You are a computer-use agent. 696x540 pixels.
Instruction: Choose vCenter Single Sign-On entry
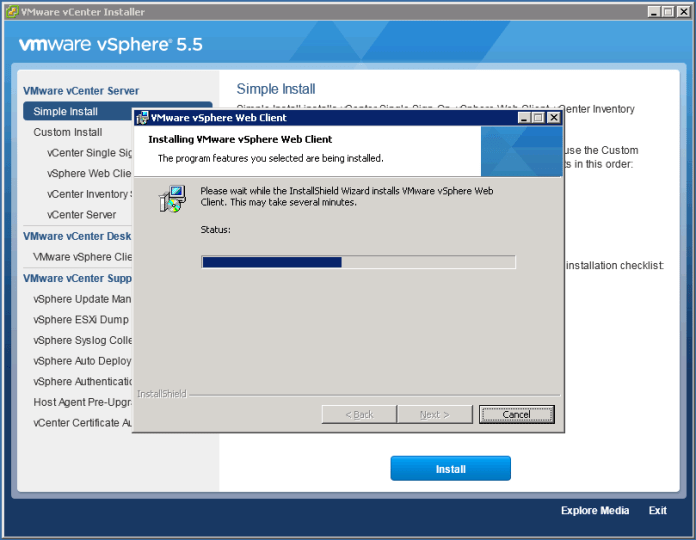tap(89, 153)
